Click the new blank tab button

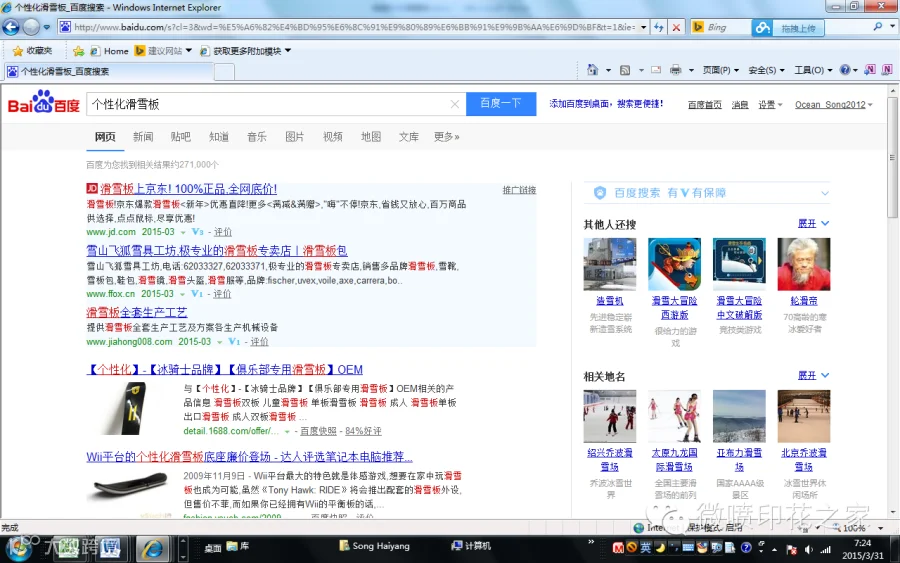coord(224,72)
